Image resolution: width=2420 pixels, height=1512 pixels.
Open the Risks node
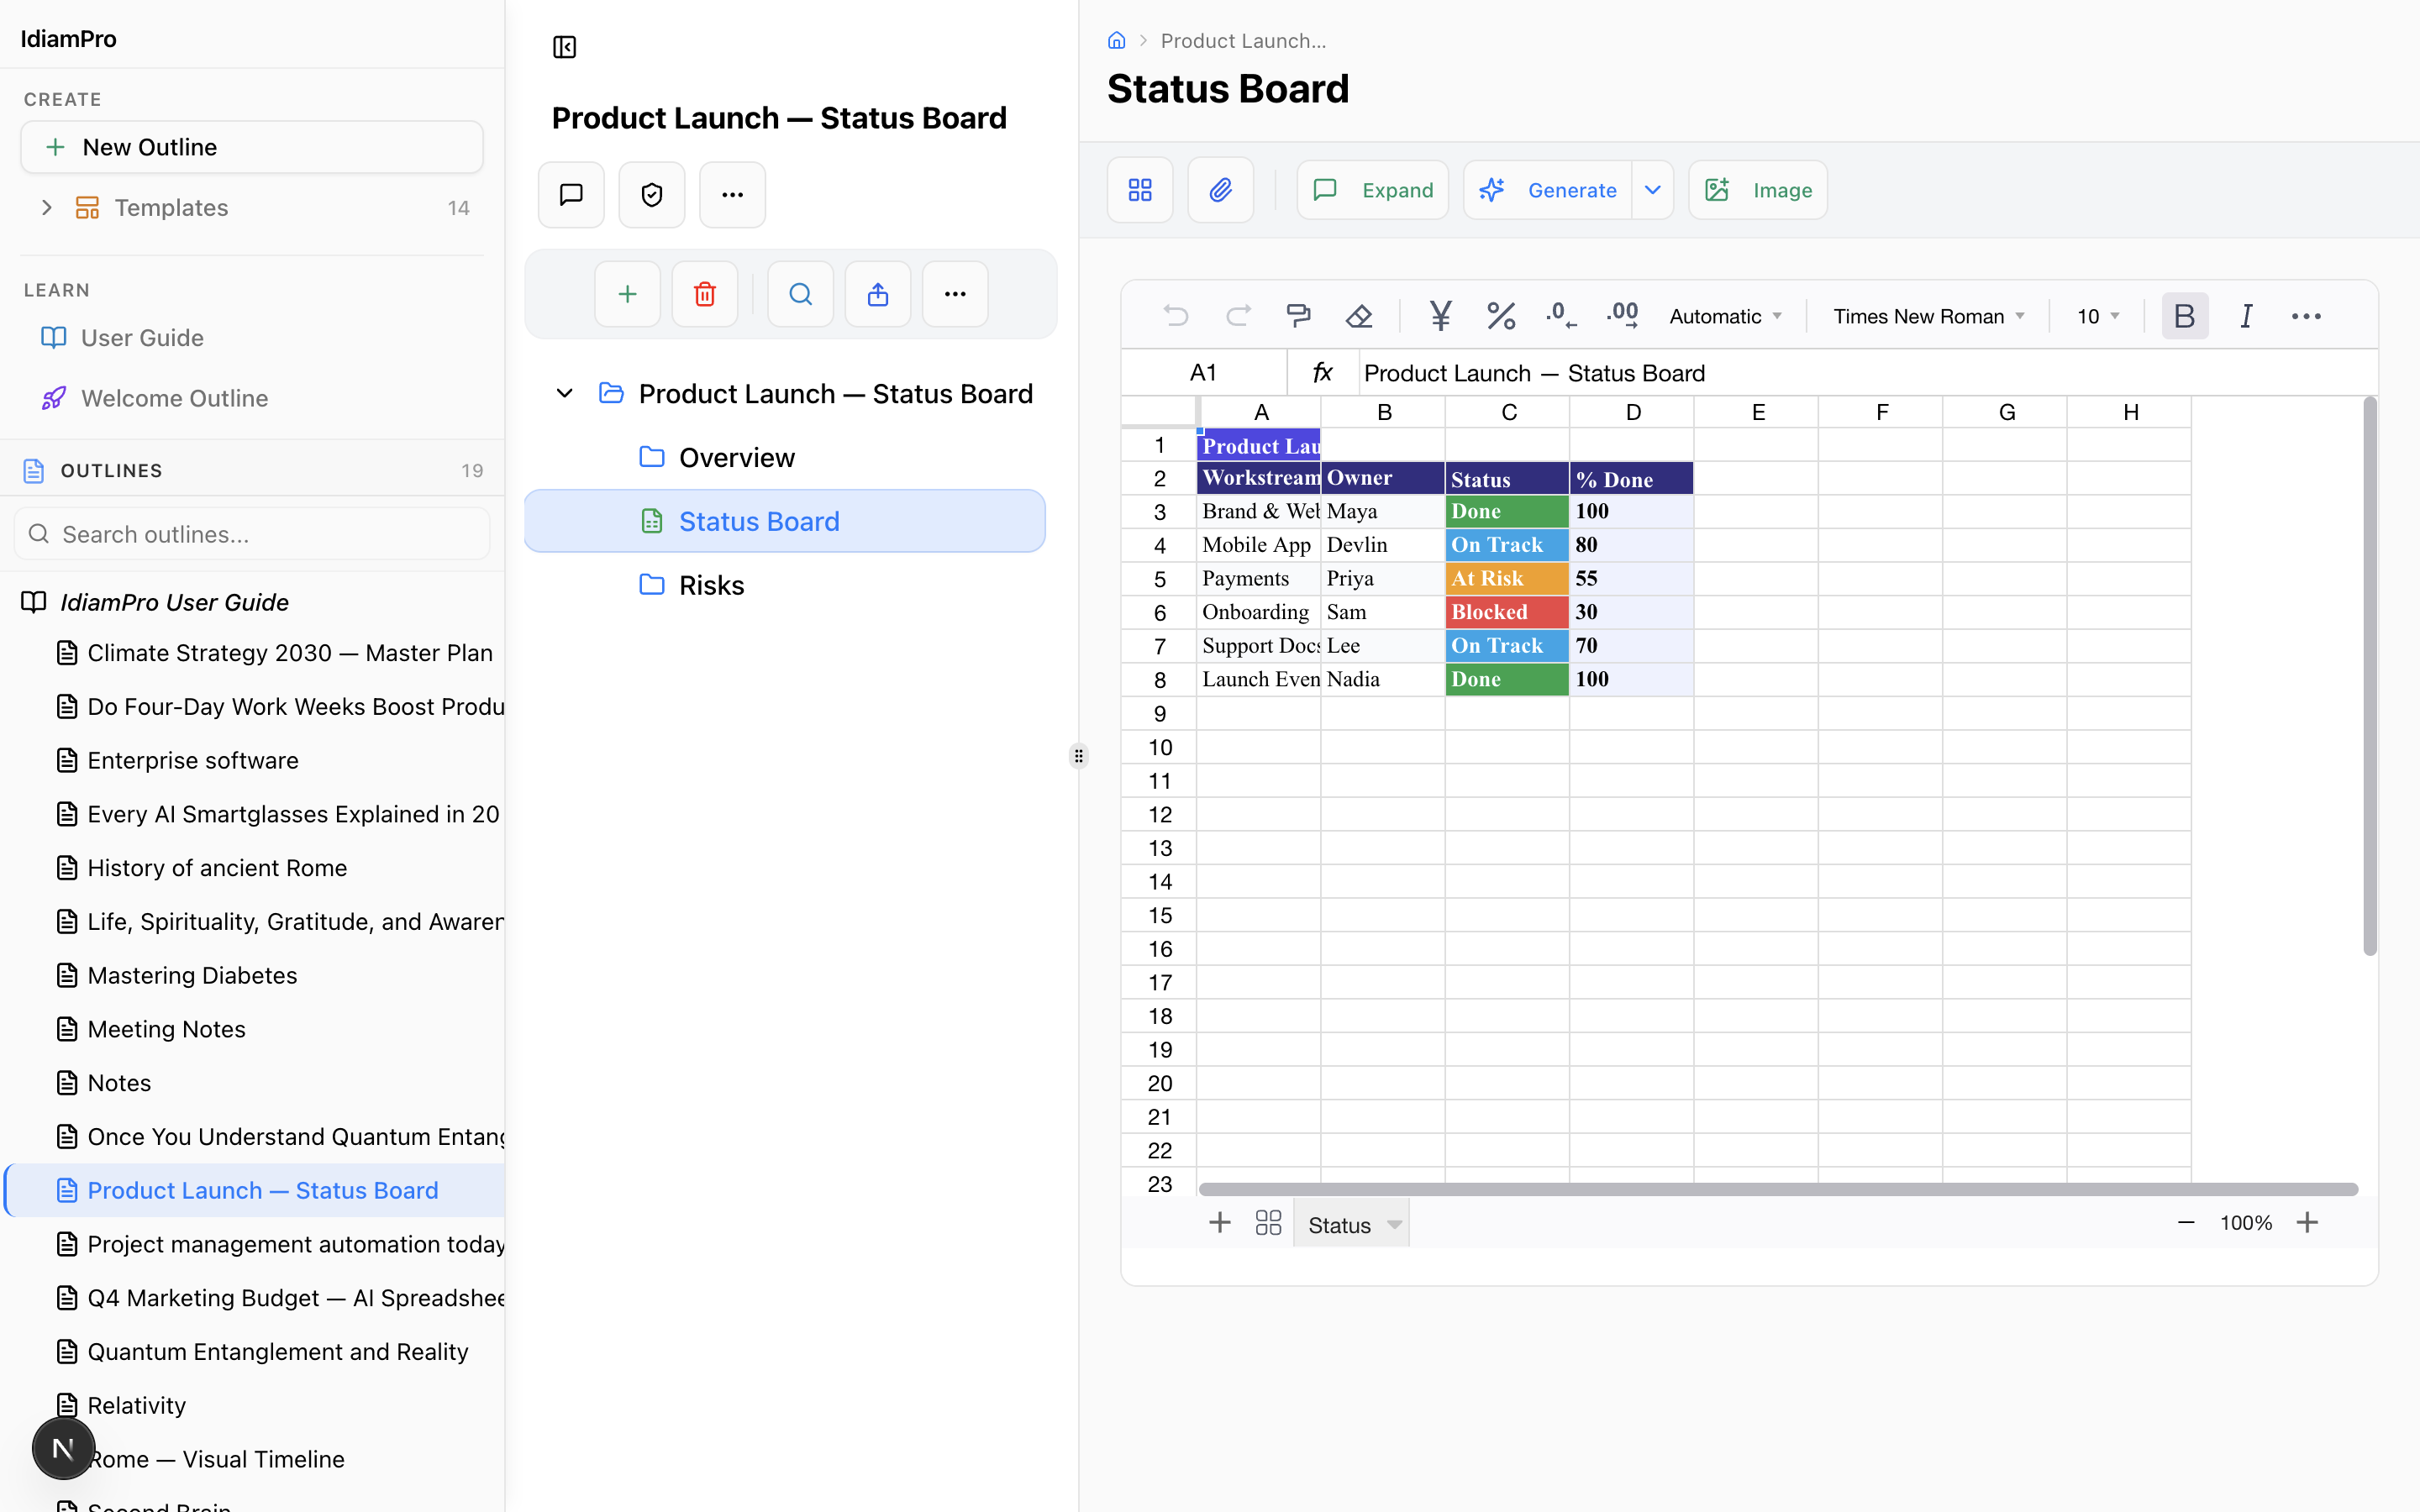pyautogui.click(x=711, y=585)
